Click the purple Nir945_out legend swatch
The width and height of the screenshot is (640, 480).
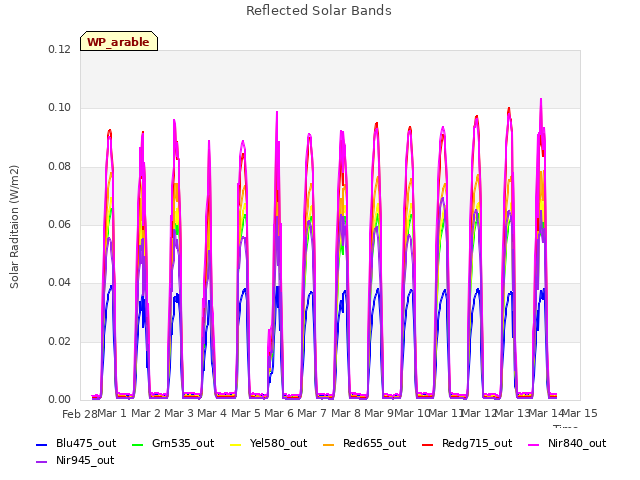click(x=42, y=462)
